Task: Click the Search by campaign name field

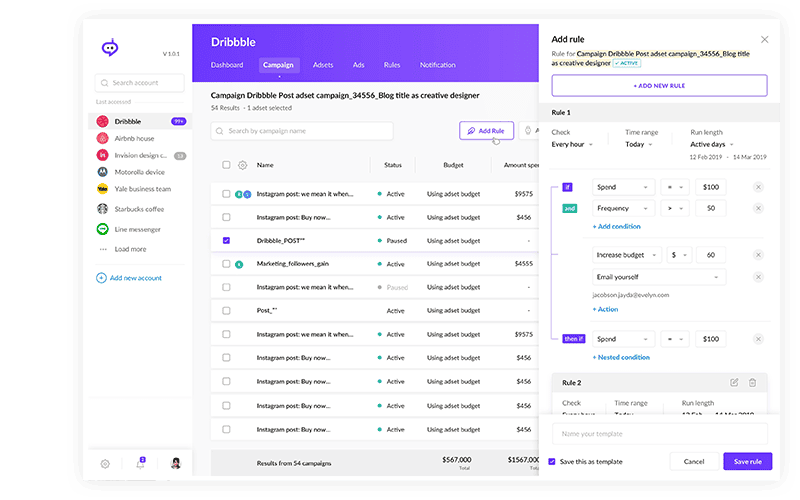Action: click(302, 131)
